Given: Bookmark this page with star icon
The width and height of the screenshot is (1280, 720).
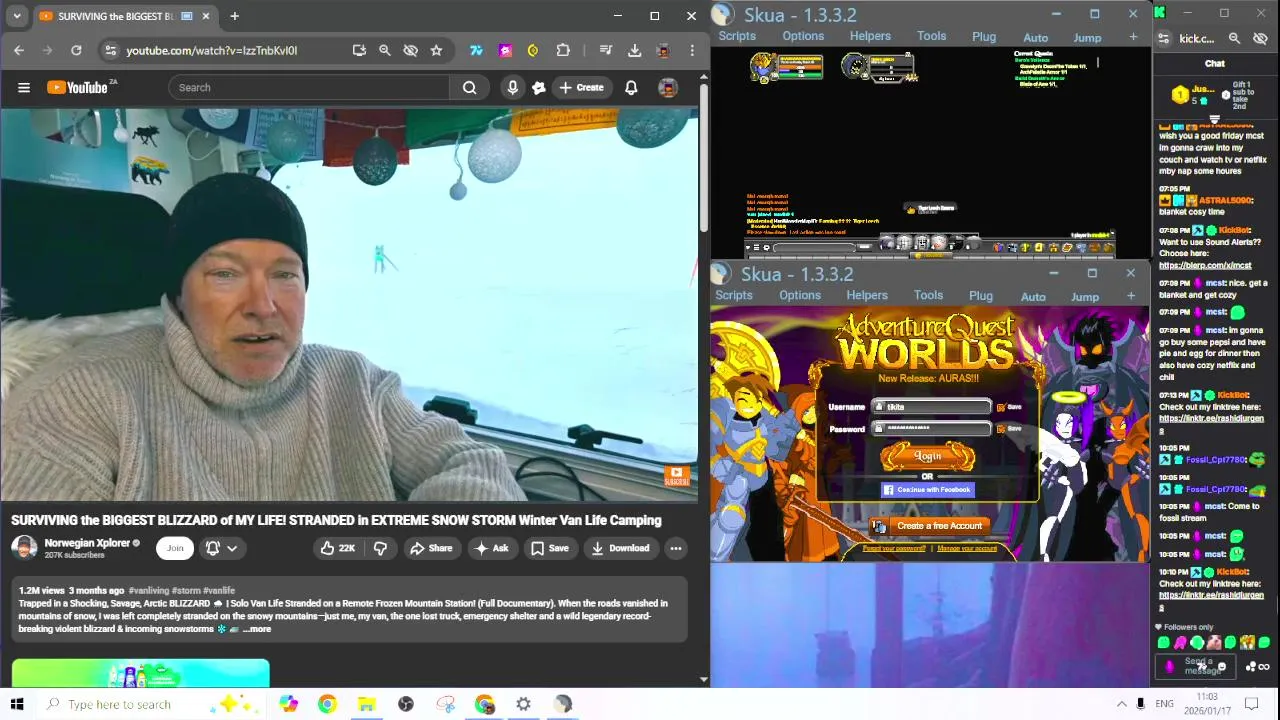Looking at the screenshot, I should pyautogui.click(x=436, y=50).
